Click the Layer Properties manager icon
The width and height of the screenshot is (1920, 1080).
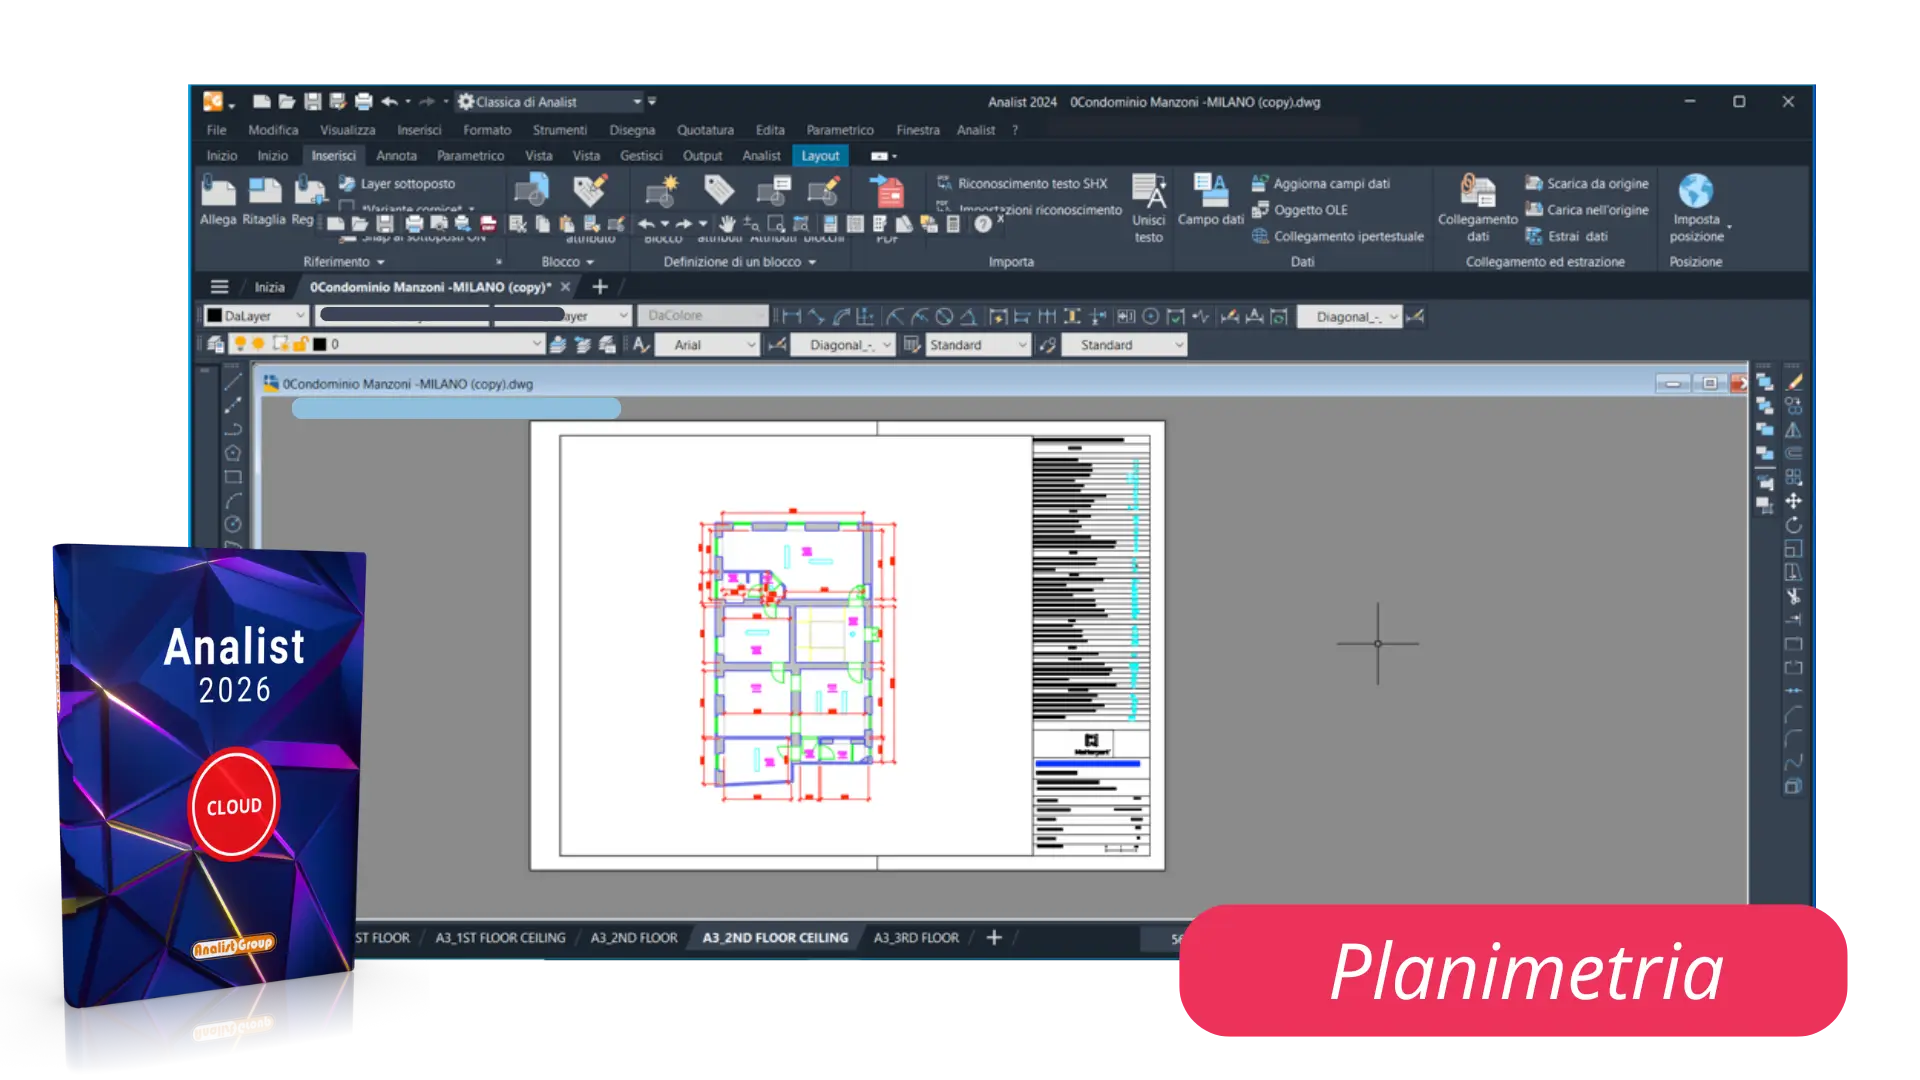point(215,344)
